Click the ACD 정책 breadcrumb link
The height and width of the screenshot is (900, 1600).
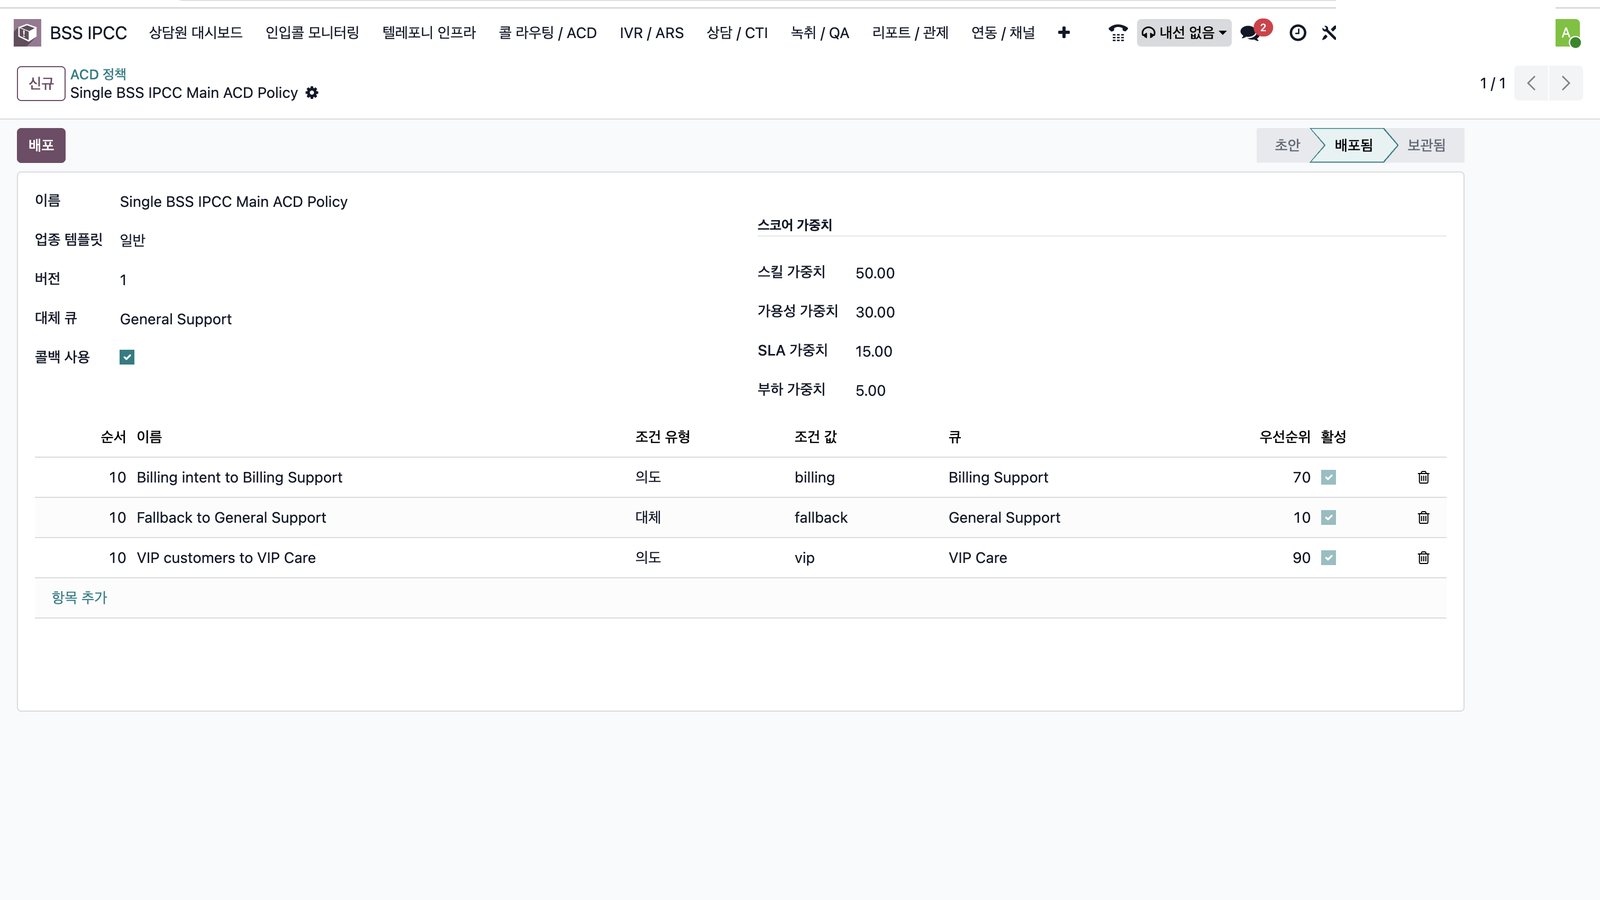(x=98, y=74)
